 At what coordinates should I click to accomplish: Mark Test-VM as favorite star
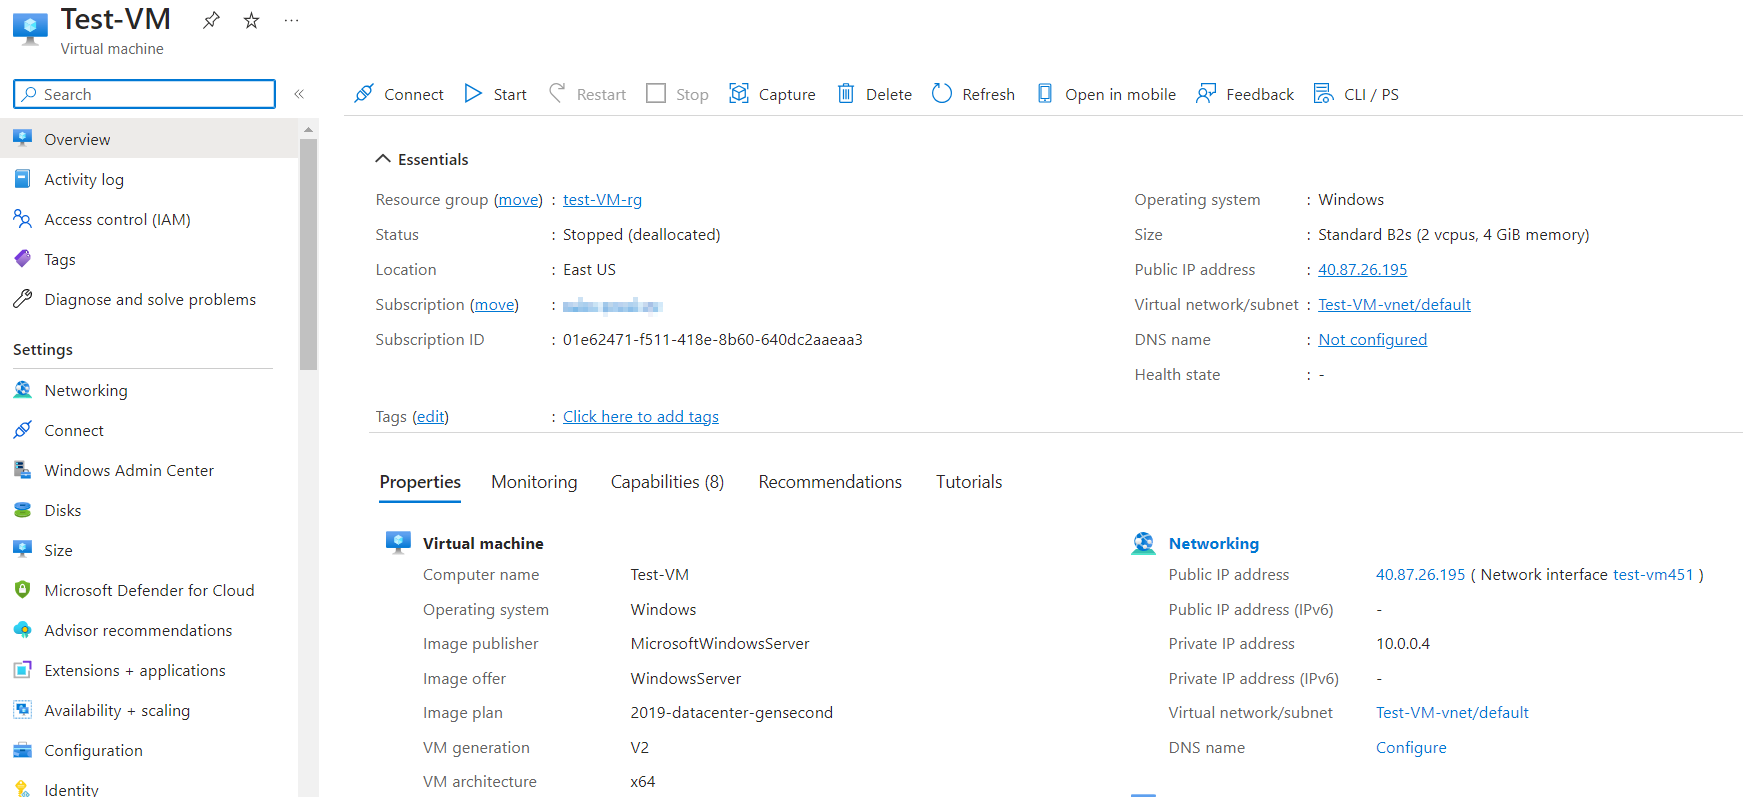click(252, 20)
